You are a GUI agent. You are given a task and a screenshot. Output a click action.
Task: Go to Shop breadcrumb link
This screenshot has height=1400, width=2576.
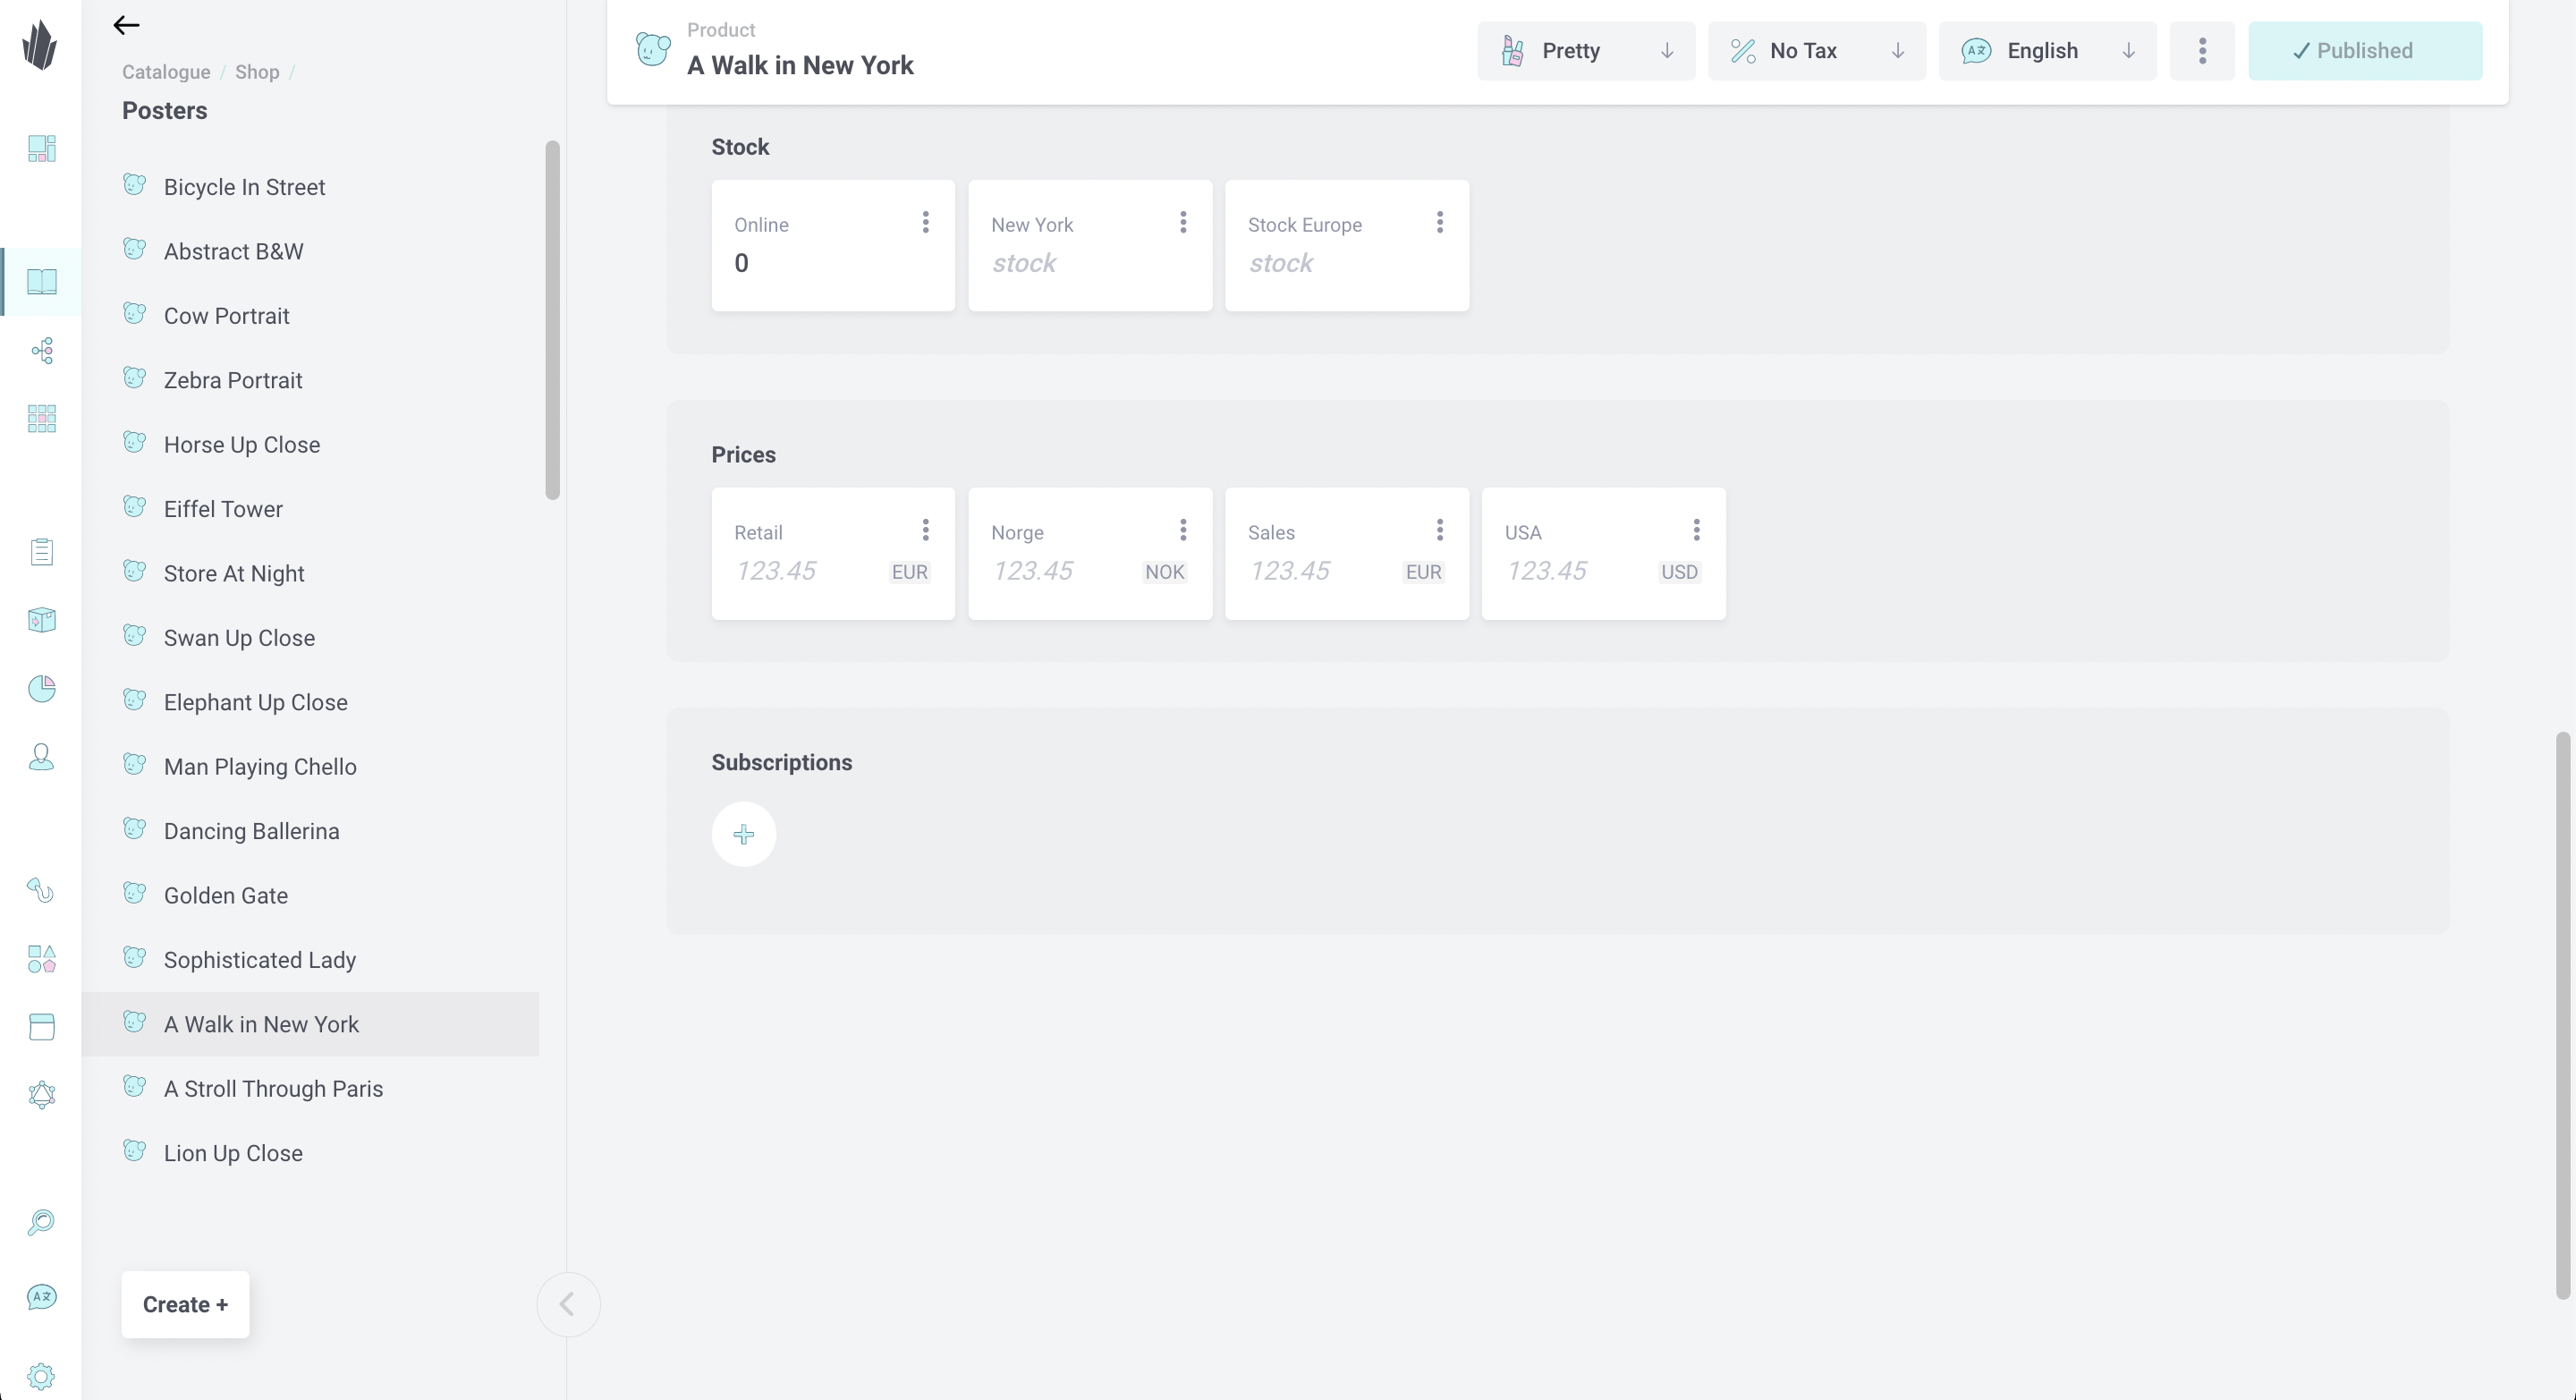click(257, 72)
